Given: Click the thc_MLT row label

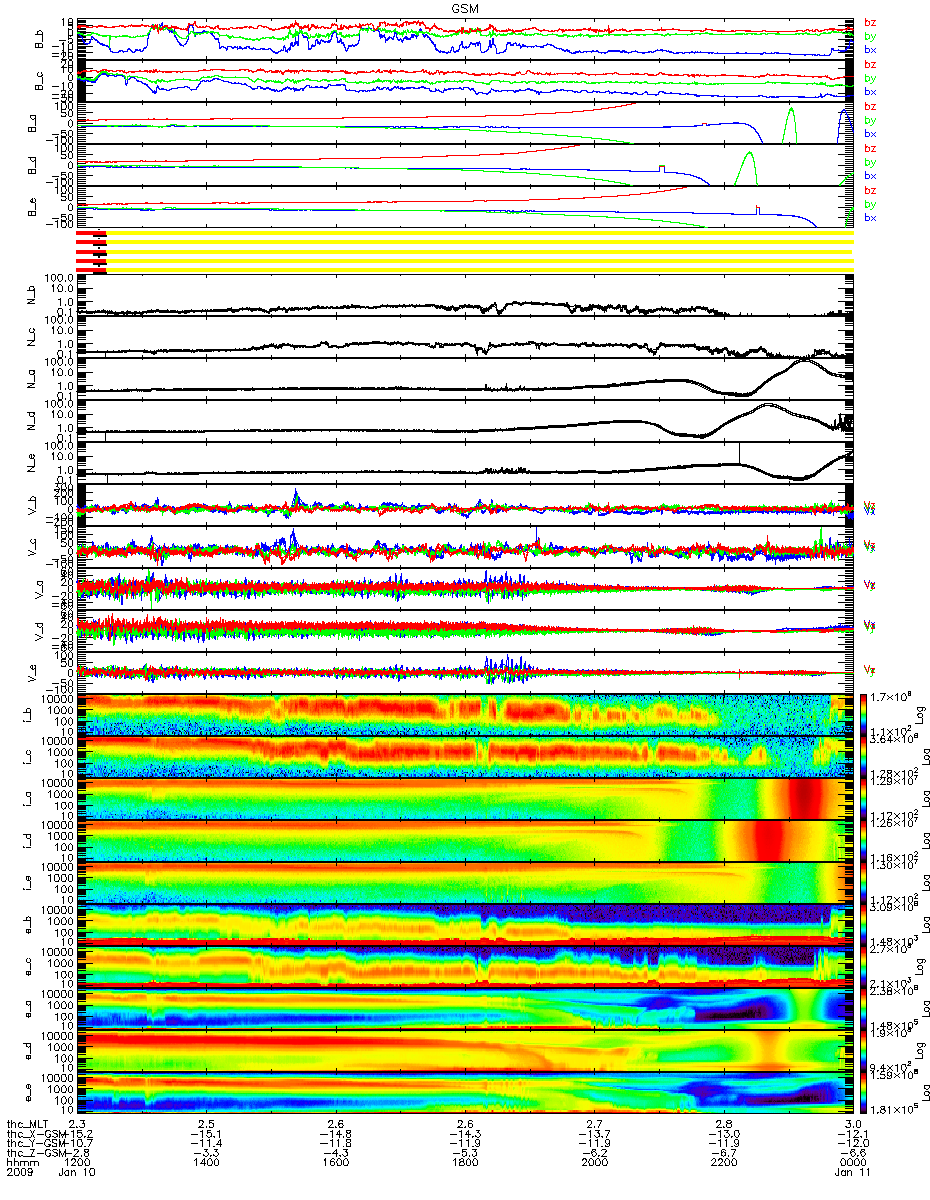Looking at the screenshot, I should (28, 1126).
